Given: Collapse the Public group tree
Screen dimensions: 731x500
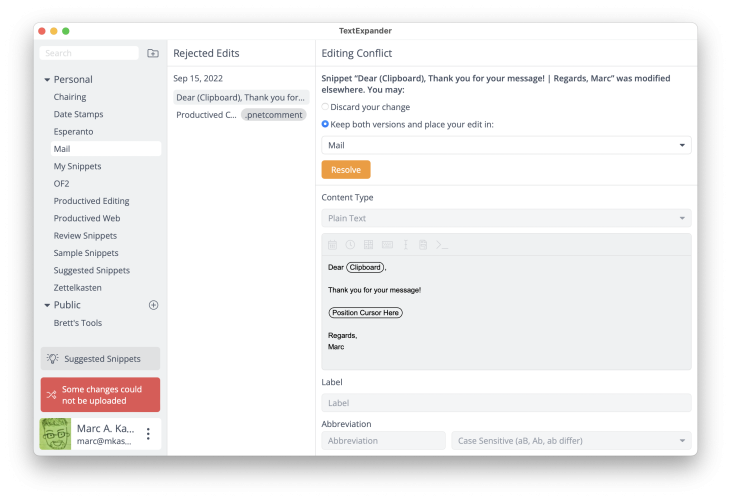Looking at the screenshot, I should coord(47,305).
